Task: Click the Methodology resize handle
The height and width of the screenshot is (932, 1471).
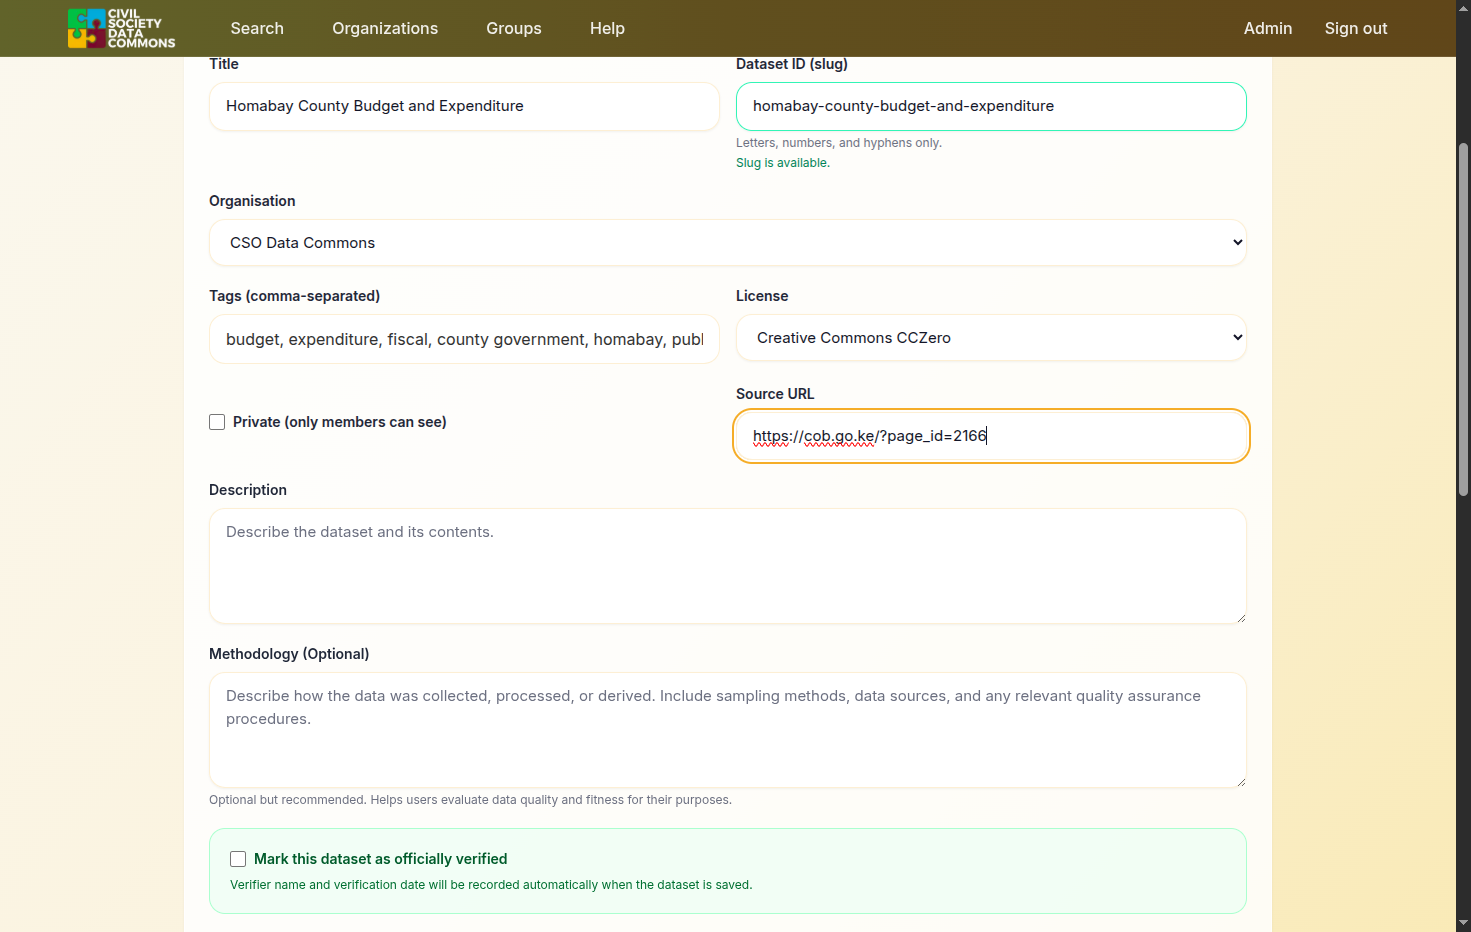Action: [x=1241, y=782]
